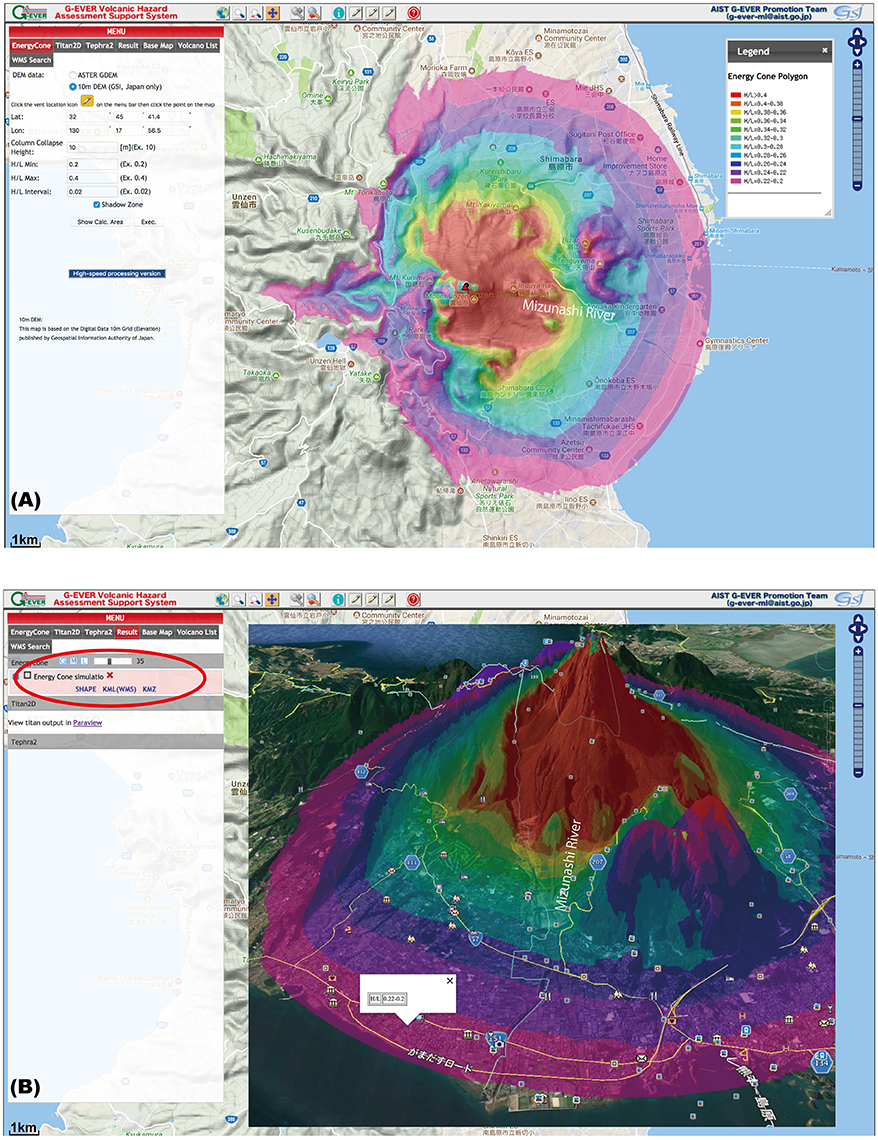
Task: Collapse EnergyCone results section header
Action: click(116, 661)
